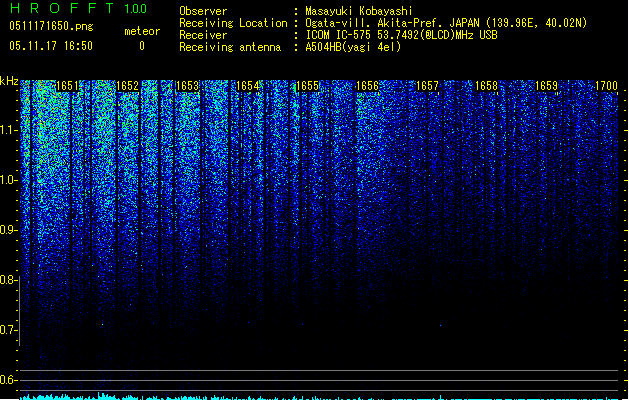Click the 1655 time marker

pyautogui.click(x=307, y=86)
